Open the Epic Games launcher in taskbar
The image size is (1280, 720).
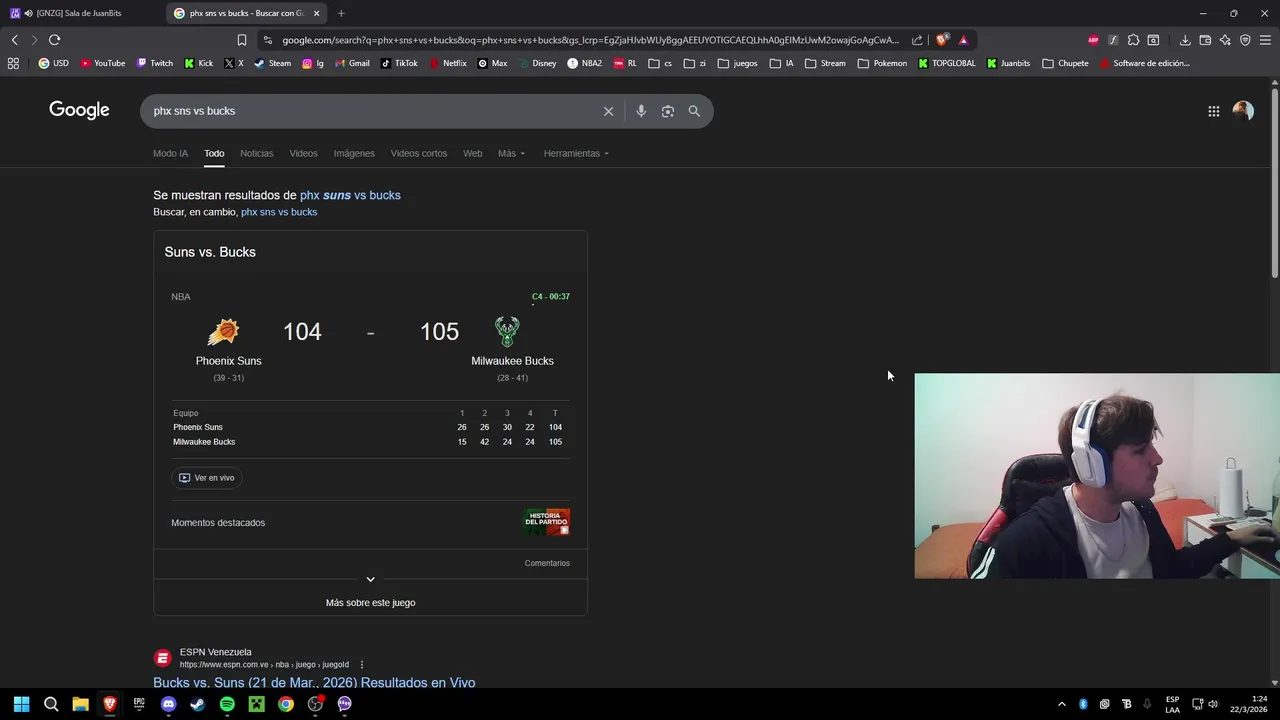139,704
